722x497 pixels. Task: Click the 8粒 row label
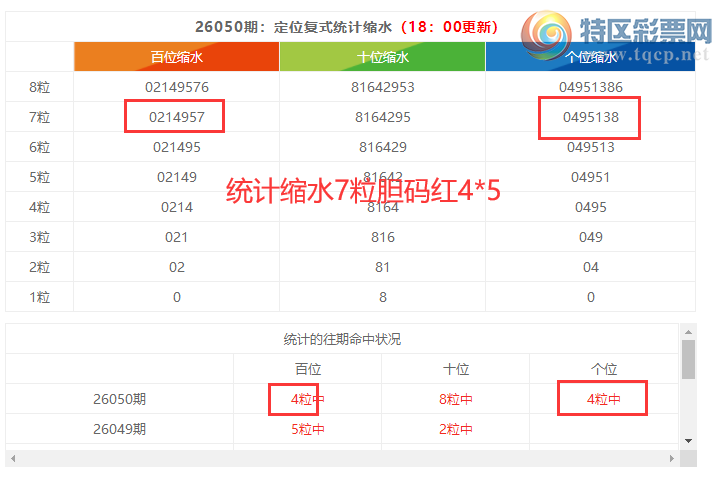40,87
